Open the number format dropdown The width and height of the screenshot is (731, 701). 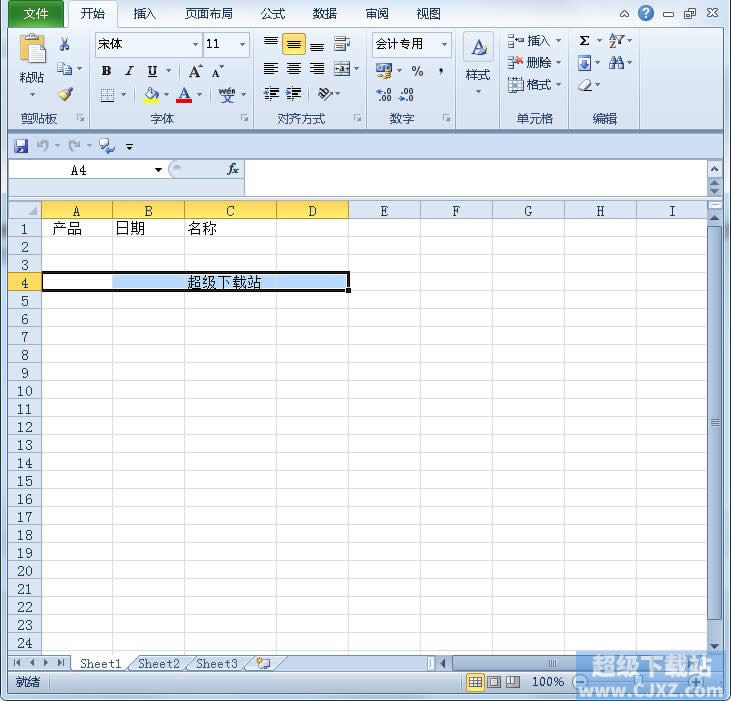click(x=444, y=44)
